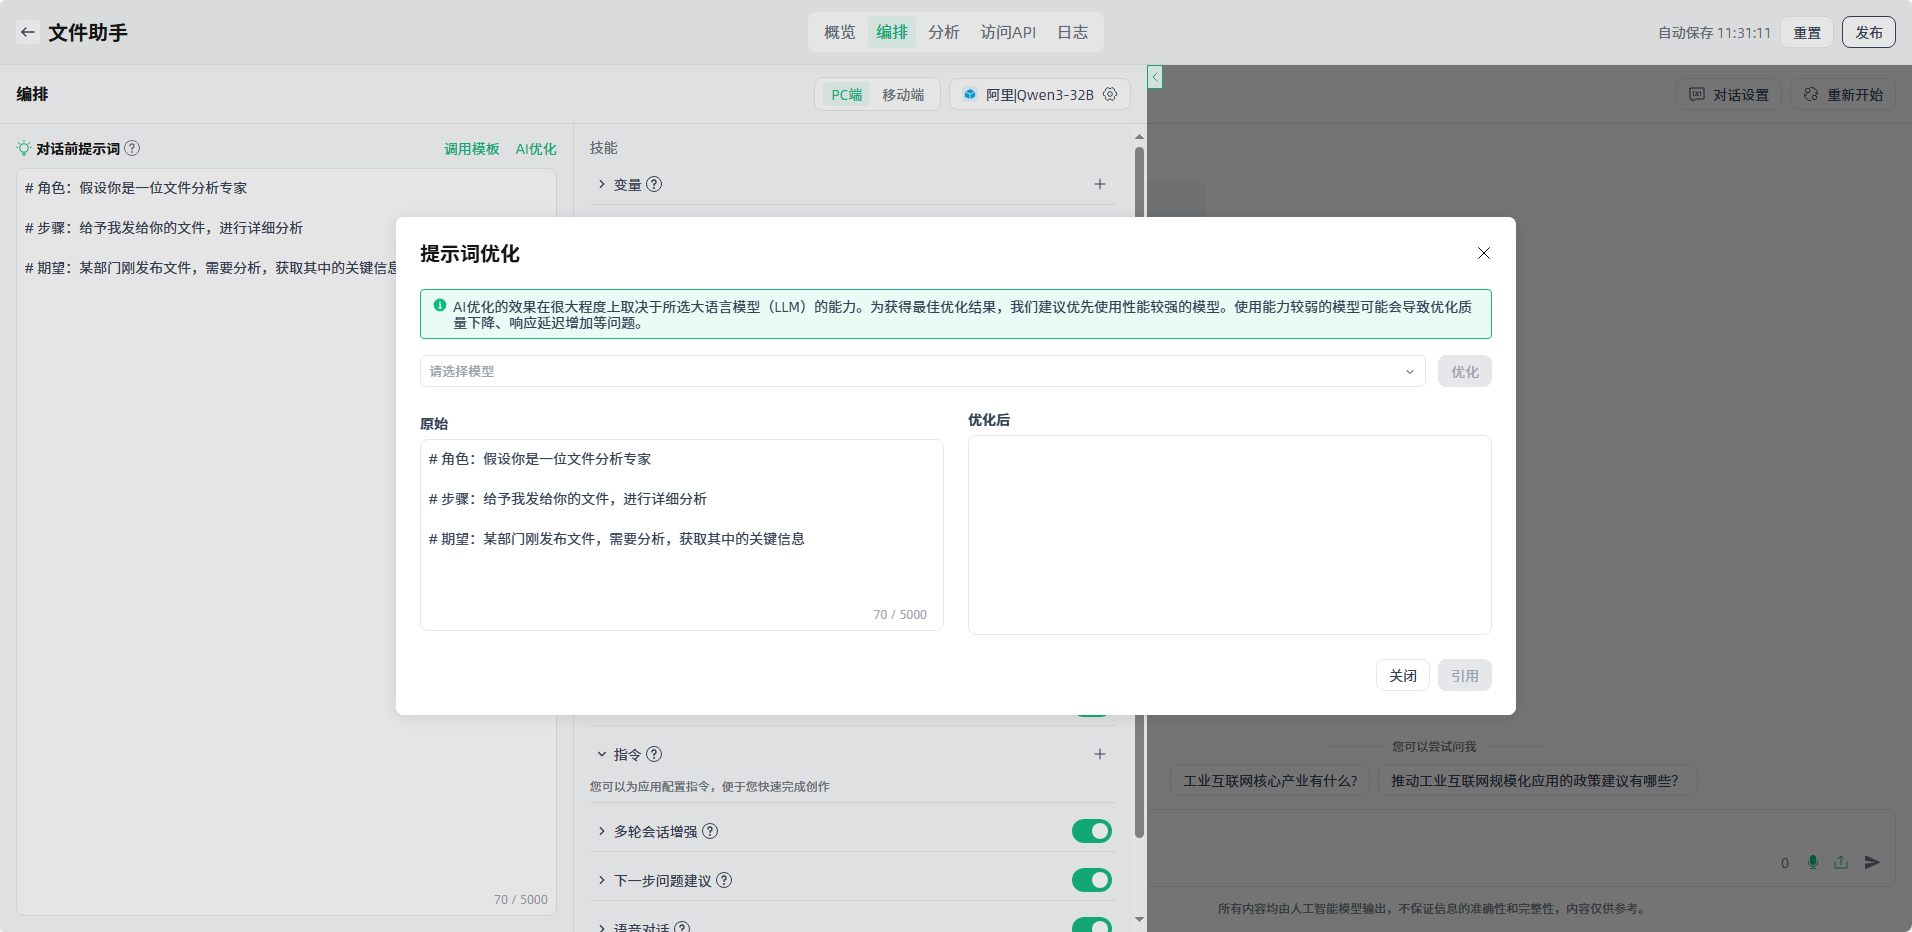Open the 请选择模型 dropdown
This screenshot has height=932, width=1912.
[x=922, y=371]
